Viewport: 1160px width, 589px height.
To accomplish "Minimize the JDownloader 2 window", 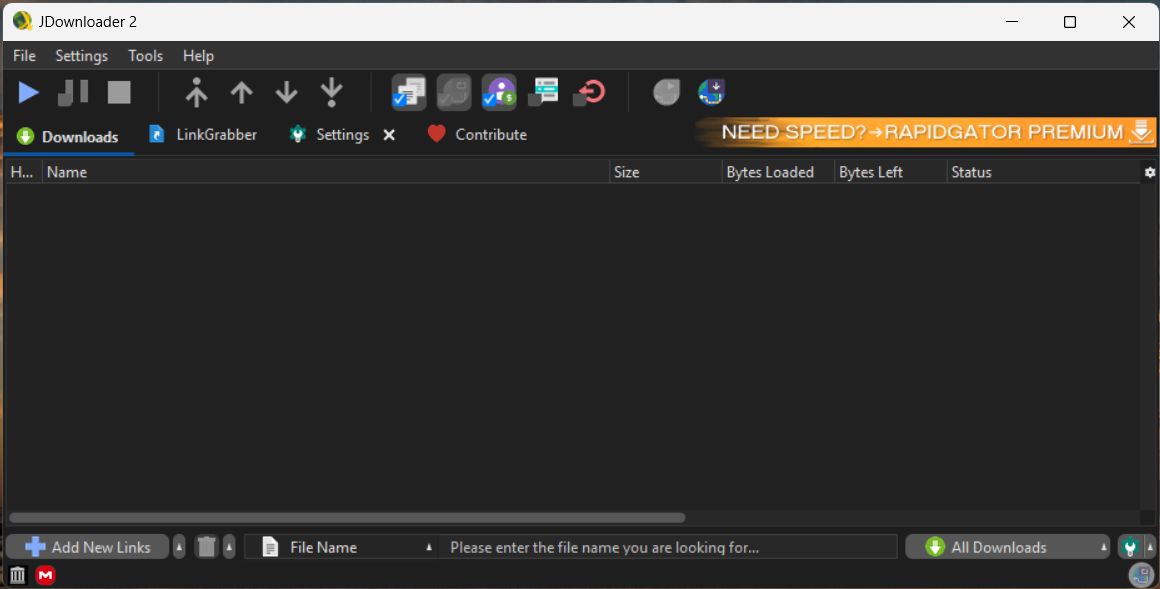I will tap(1011, 22).
